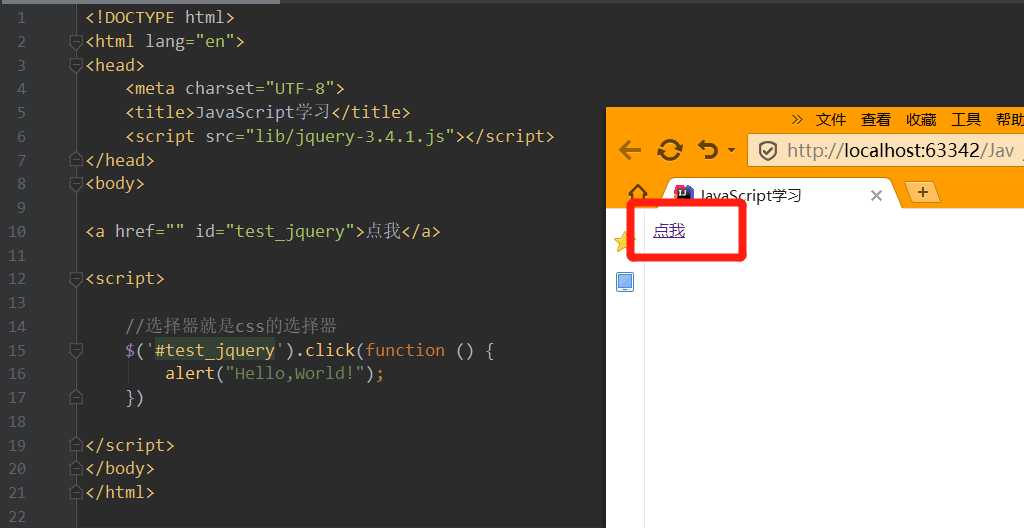
Task: Click the line number 22 in gutter
Action: pyautogui.click(x=17, y=518)
